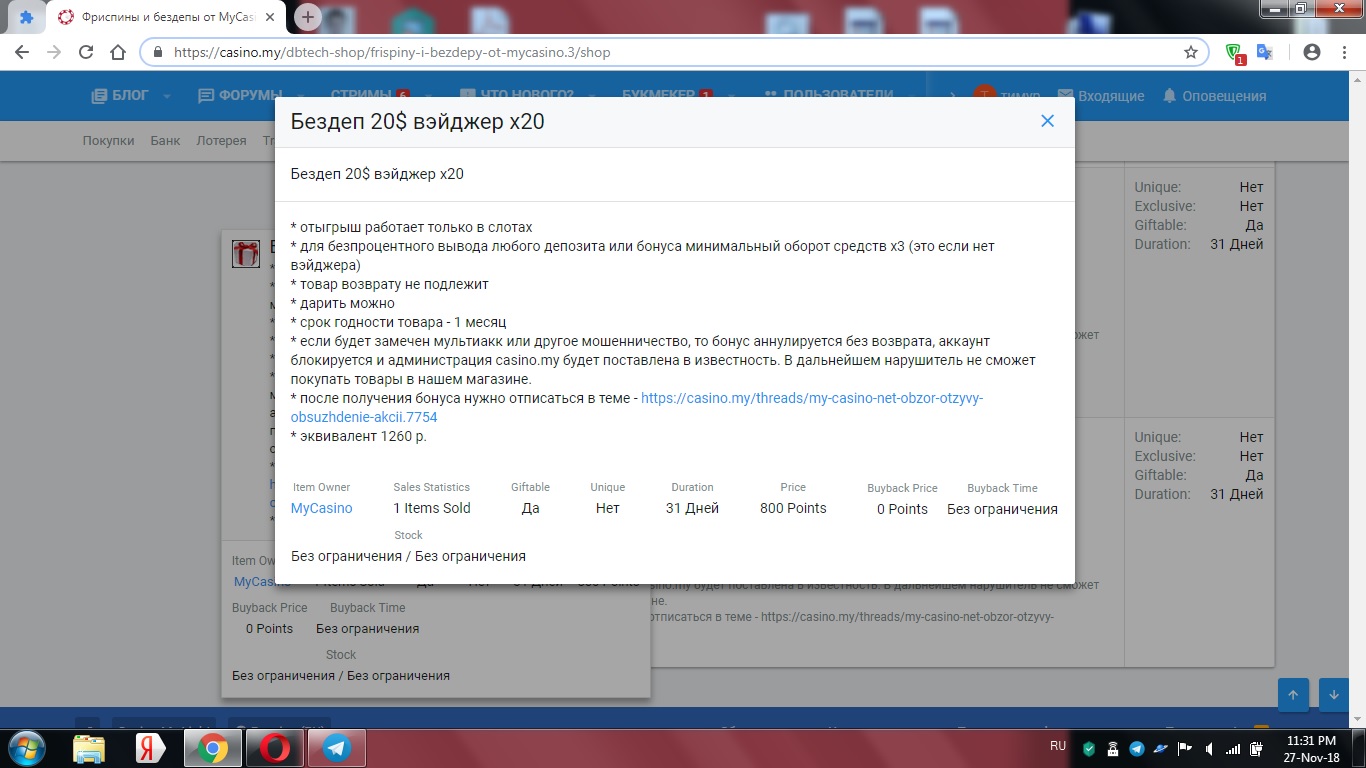Open the green shield antivirus tray icon
This screenshot has height=768, width=1366.
pyautogui.click(x=1090, y=748)
